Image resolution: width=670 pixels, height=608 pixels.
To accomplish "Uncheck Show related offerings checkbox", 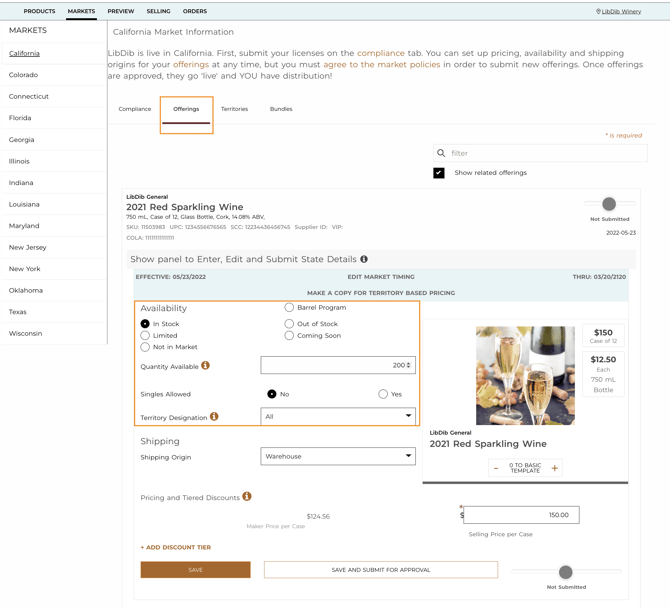I will (439, 173).
